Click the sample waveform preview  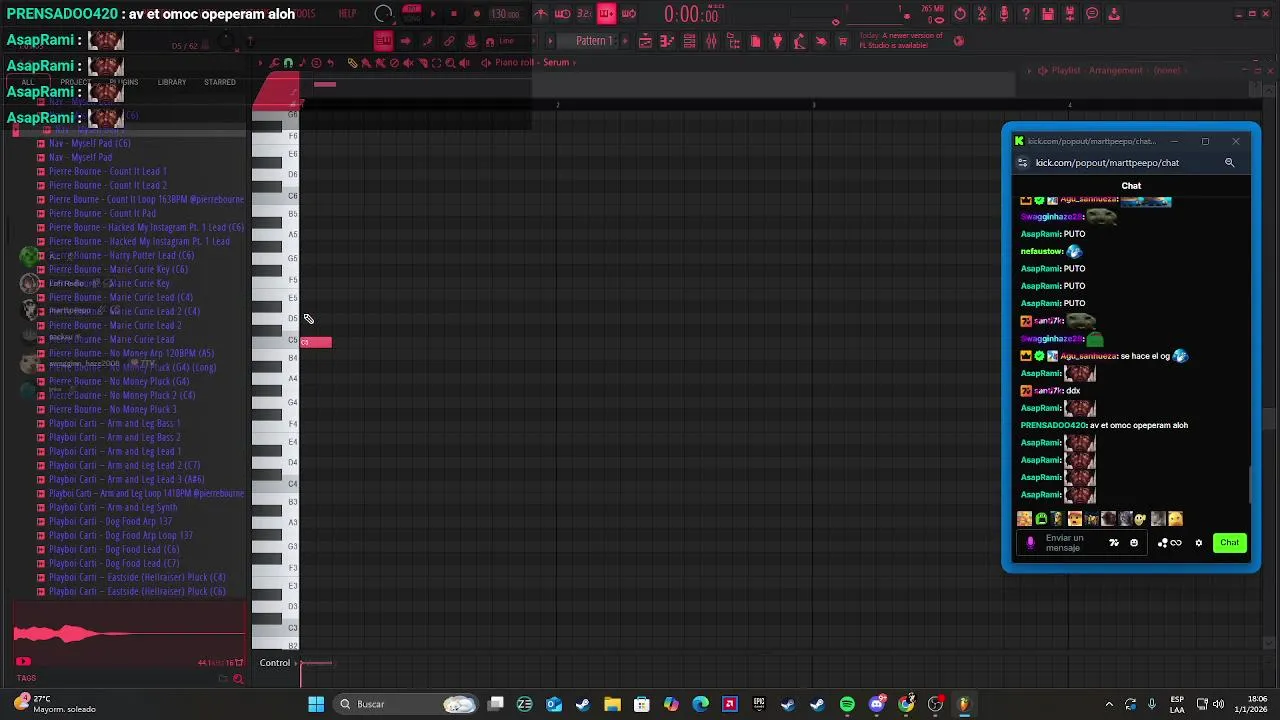tap(128, 633)
